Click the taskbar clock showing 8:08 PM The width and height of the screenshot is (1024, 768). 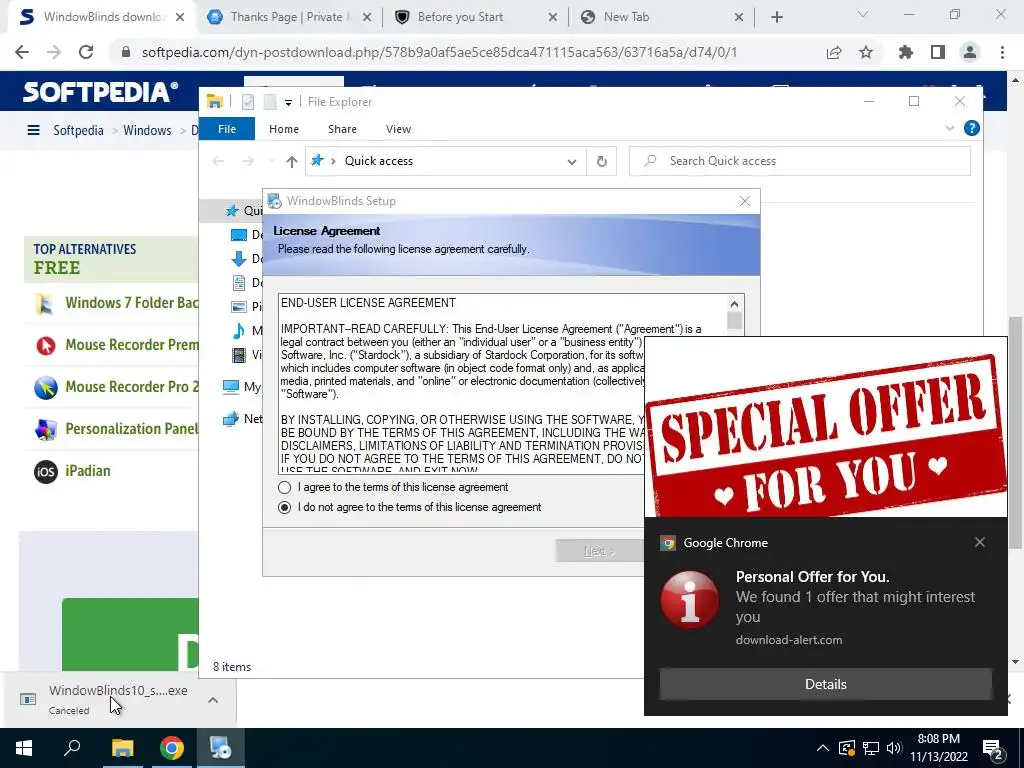(938, 748)
